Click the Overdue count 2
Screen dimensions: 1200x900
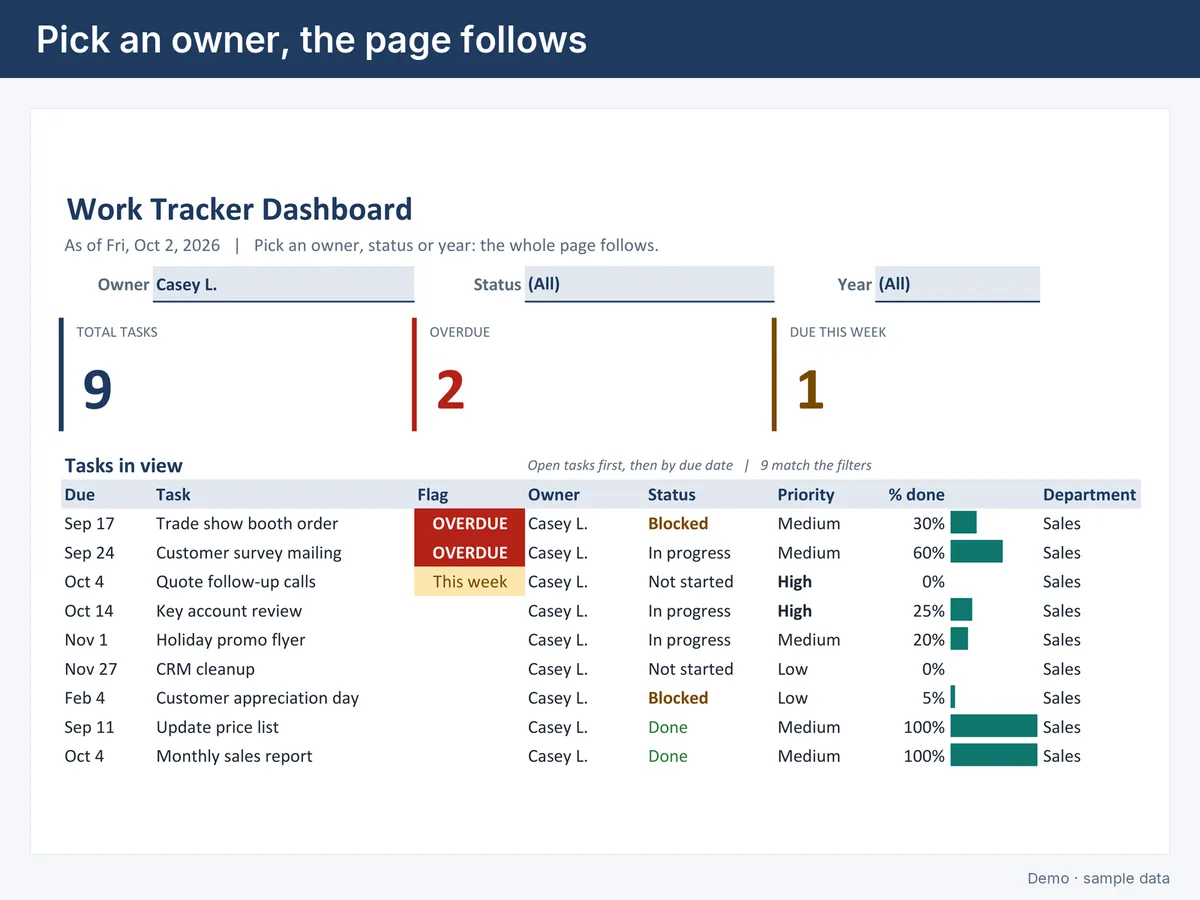[450, 390]
